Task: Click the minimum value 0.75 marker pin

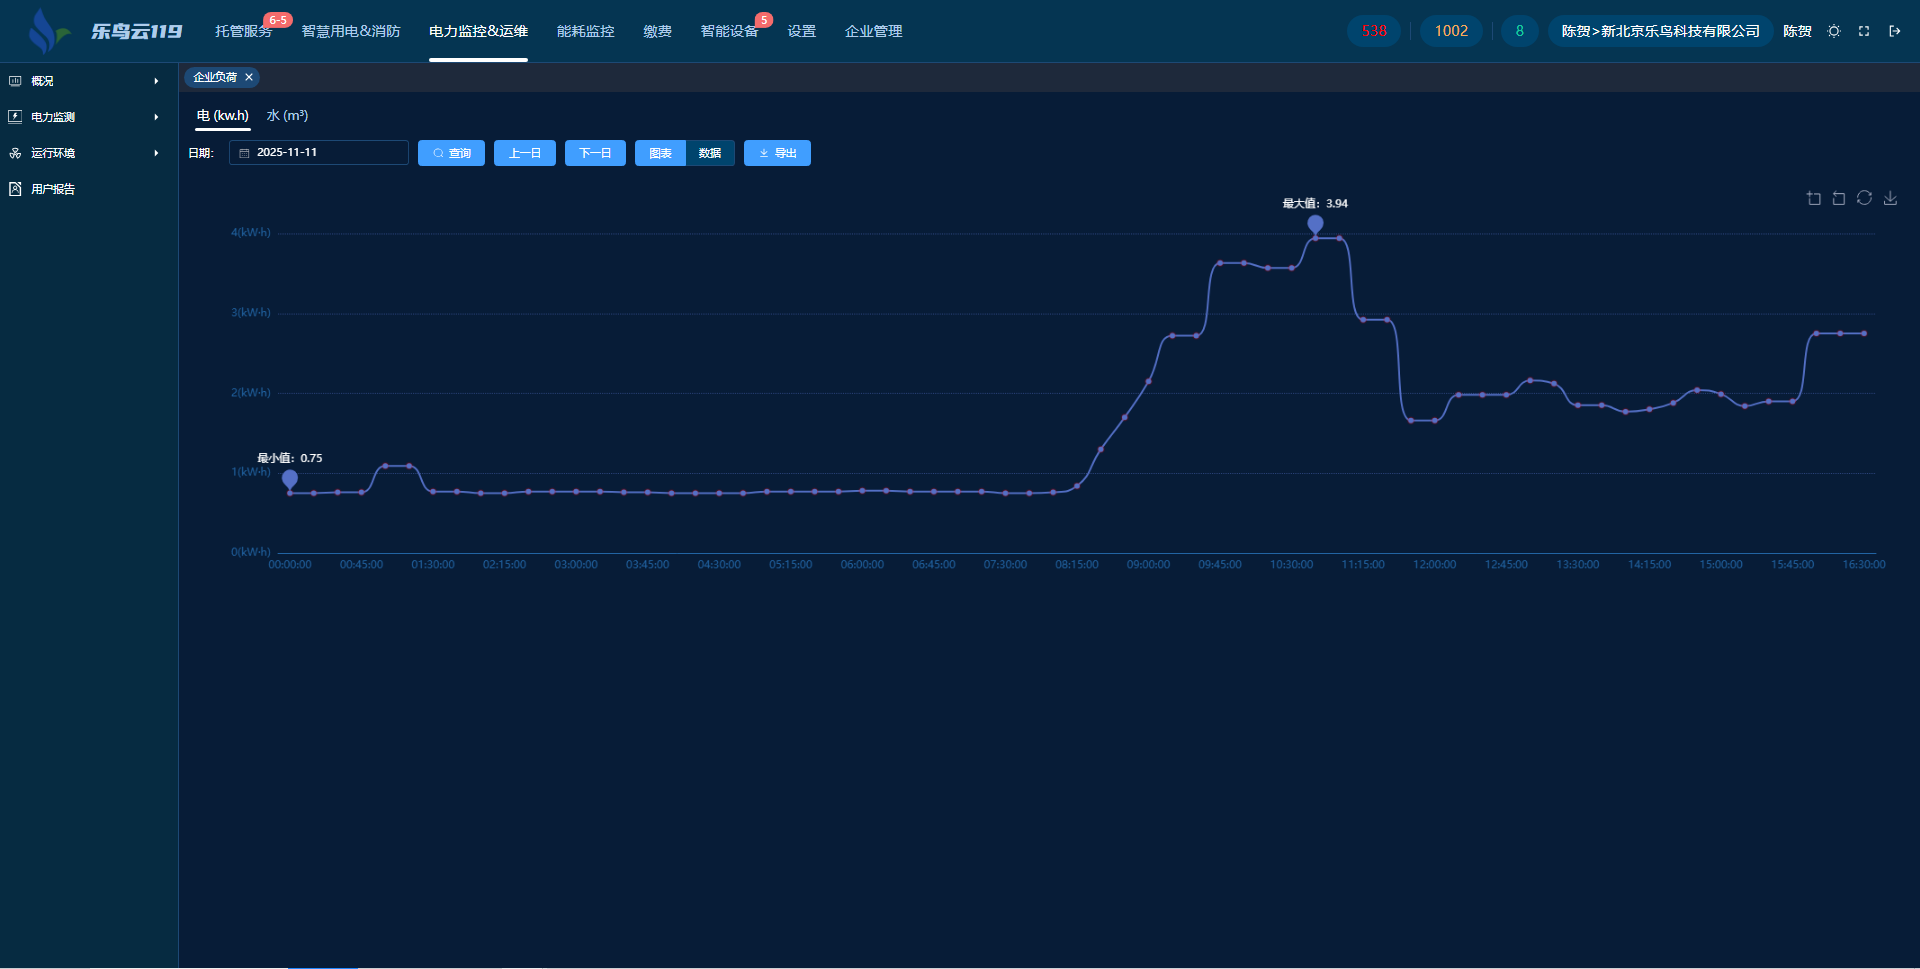Action: (290, 480)
